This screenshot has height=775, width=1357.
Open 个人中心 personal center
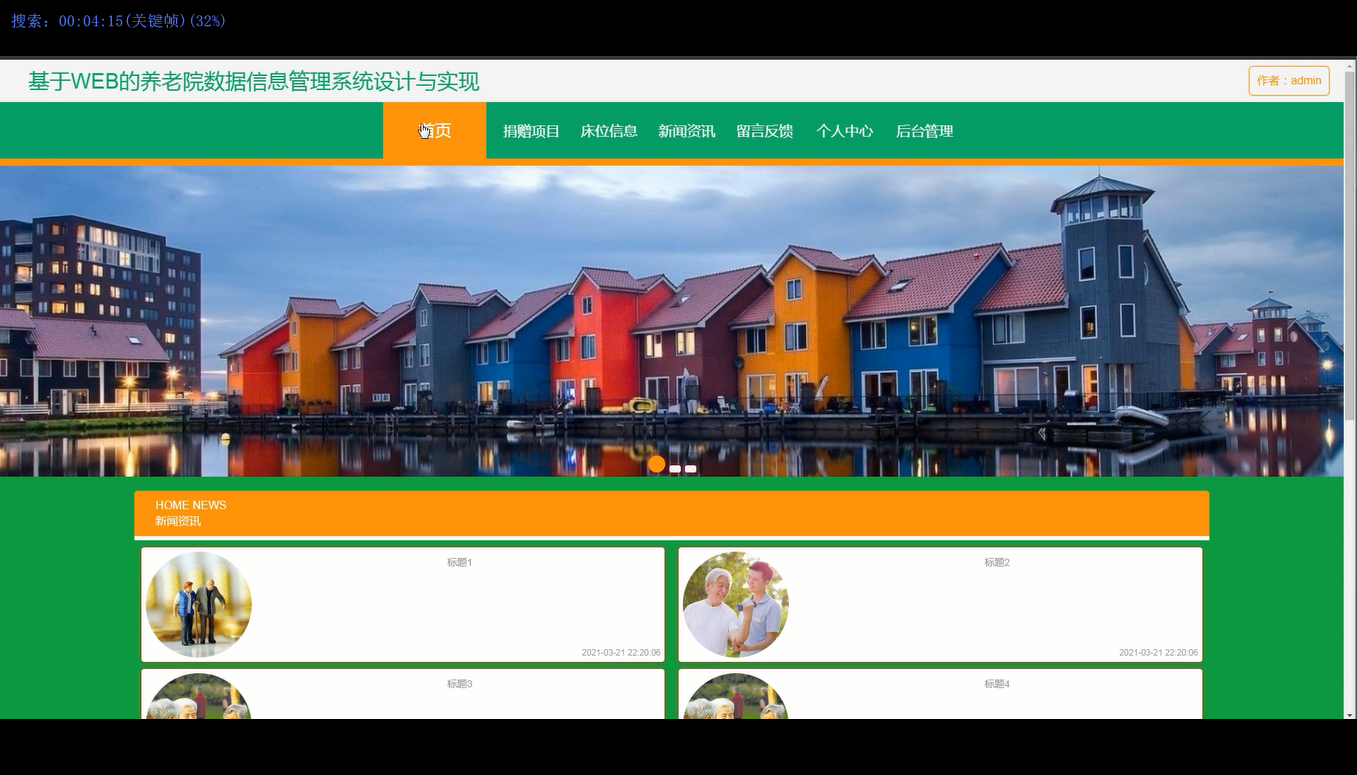(x=845, y=130)
